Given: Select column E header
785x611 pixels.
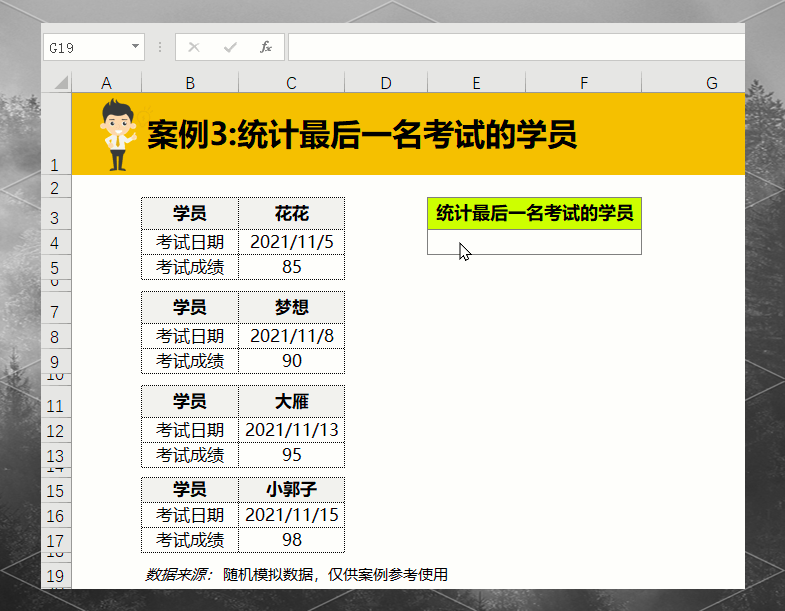Looking at the screenshot, I should 476,83.
